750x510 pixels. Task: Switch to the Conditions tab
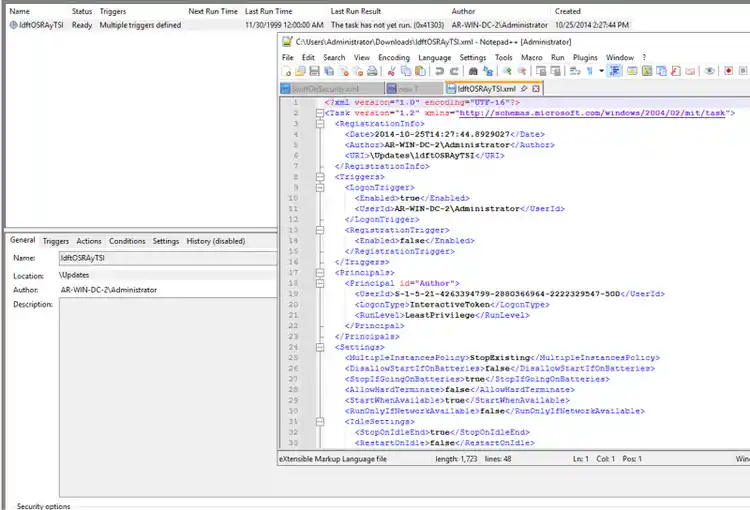[x=127, y=241]
